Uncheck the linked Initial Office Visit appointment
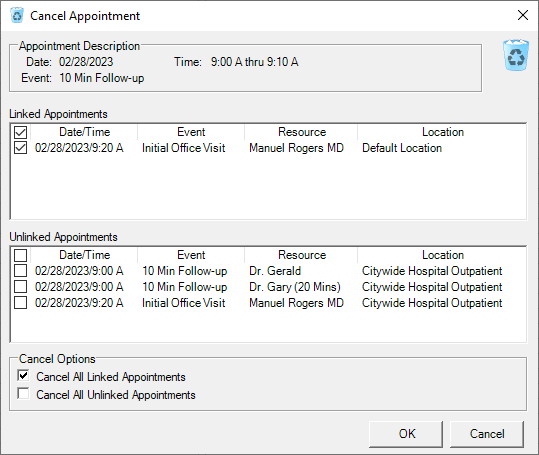This screenshot has height=455, width=539. [x=21, y=148]
